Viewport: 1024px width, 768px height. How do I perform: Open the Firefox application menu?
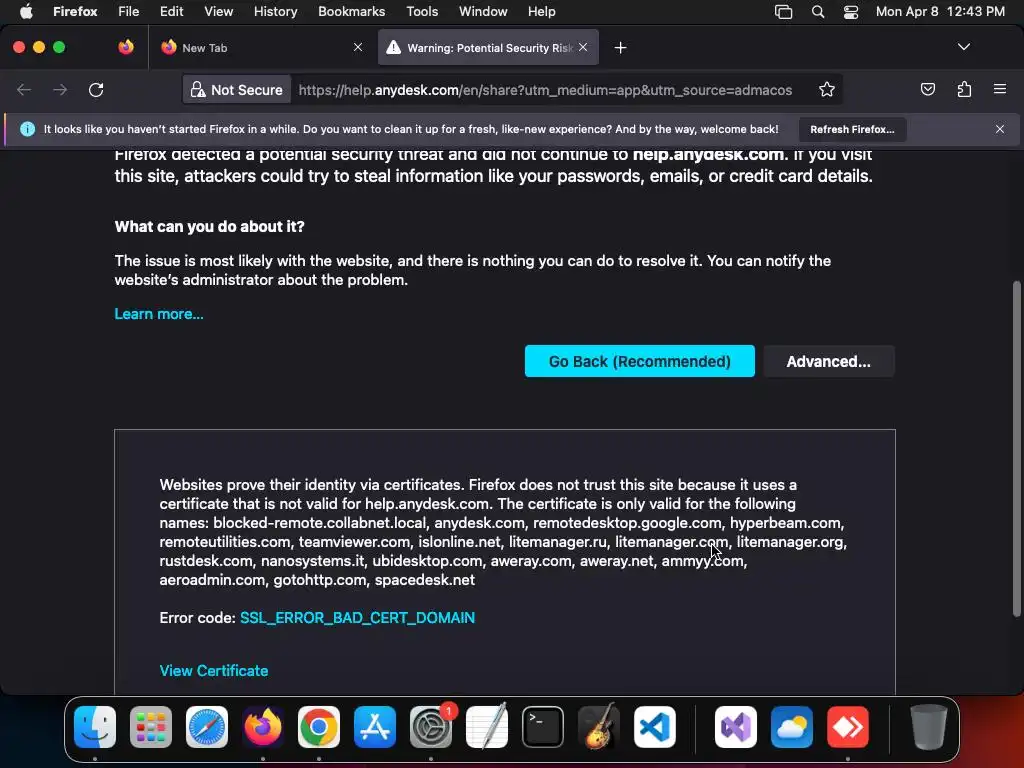(x=75, y=11)
